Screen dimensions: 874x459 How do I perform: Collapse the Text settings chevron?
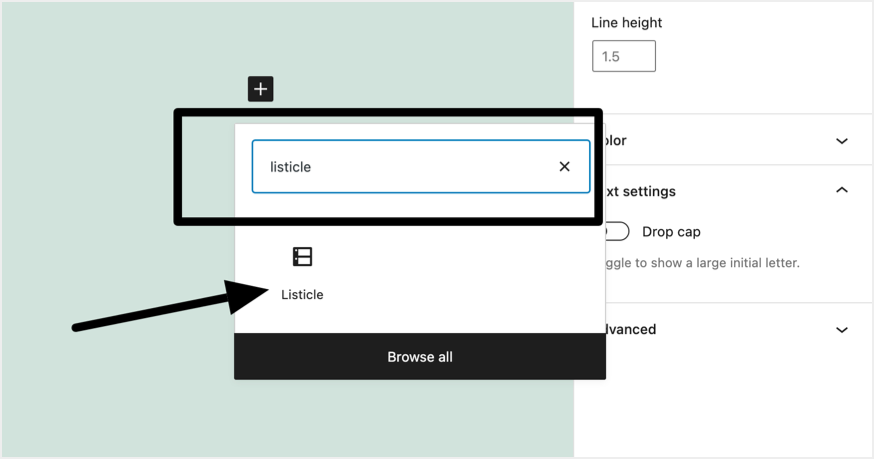coord(842,190)
